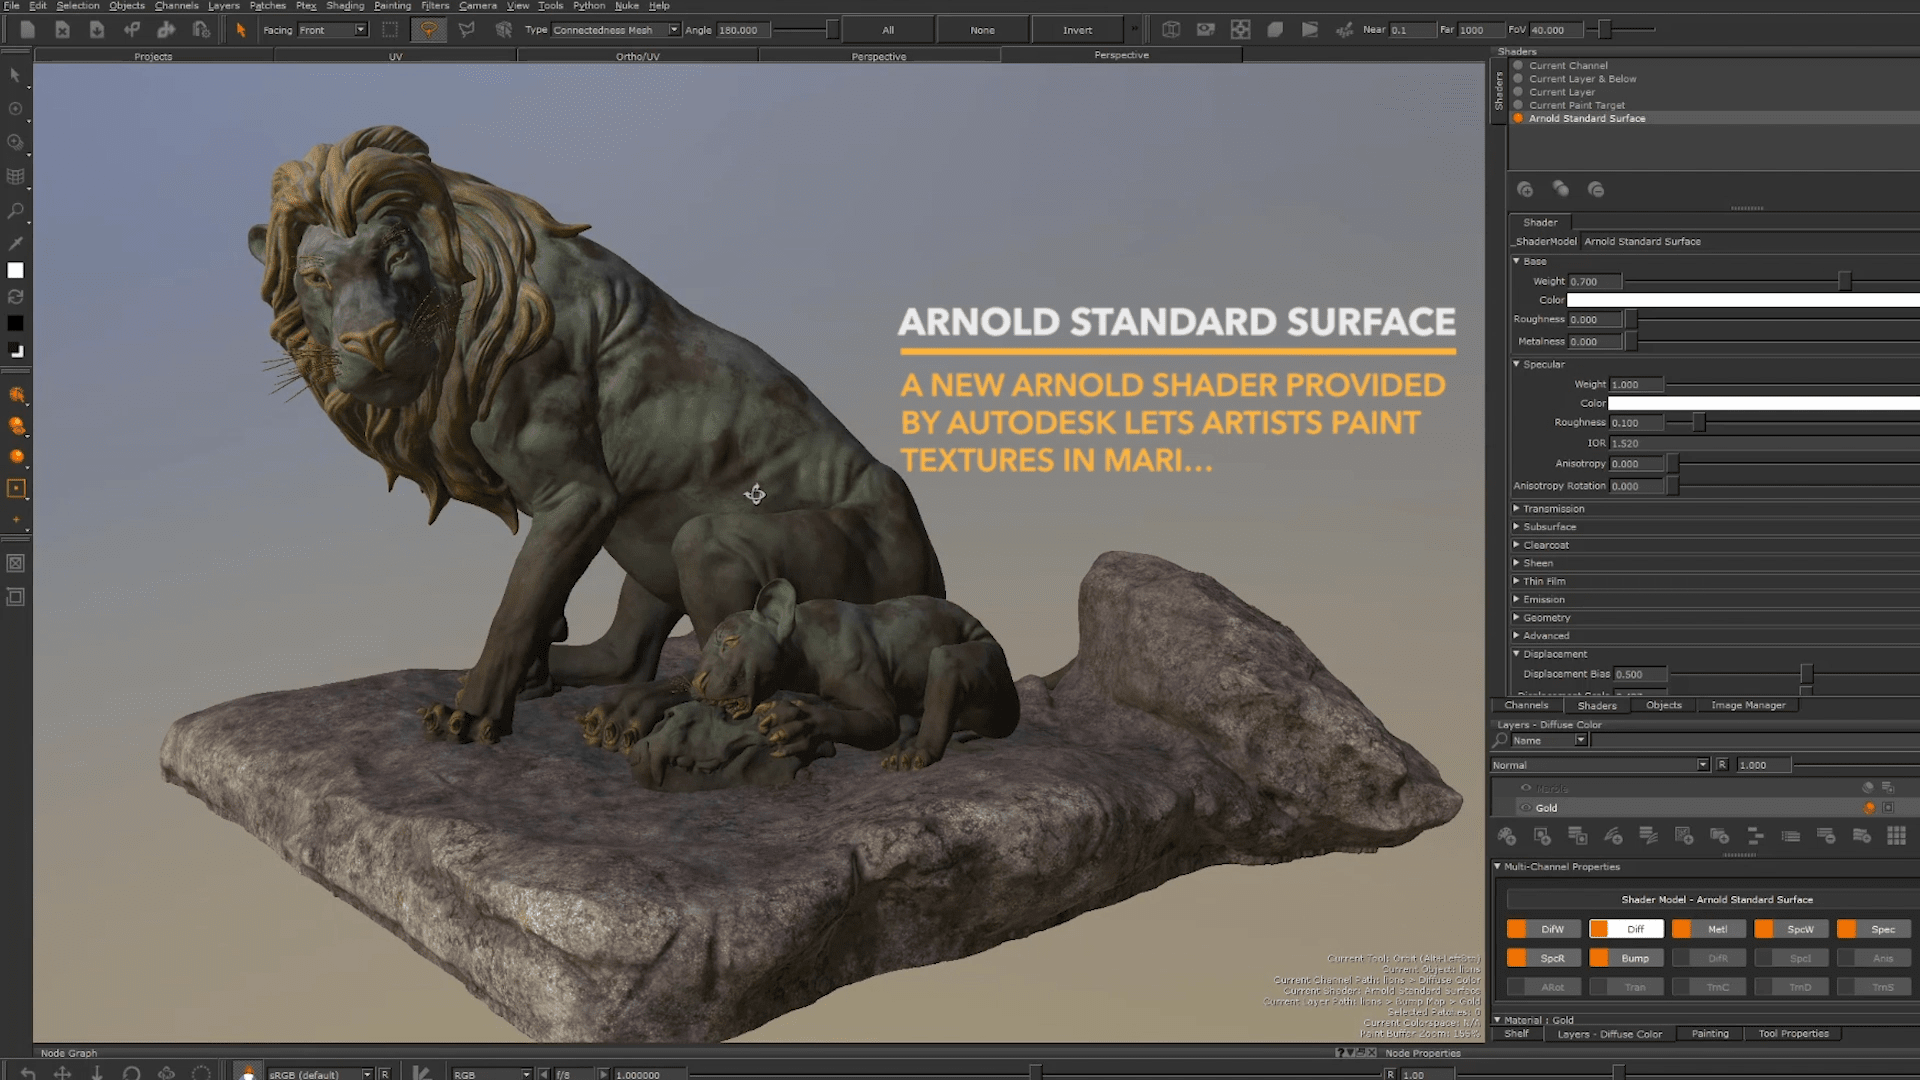Open the Python menu

click(x=588, y=6)
